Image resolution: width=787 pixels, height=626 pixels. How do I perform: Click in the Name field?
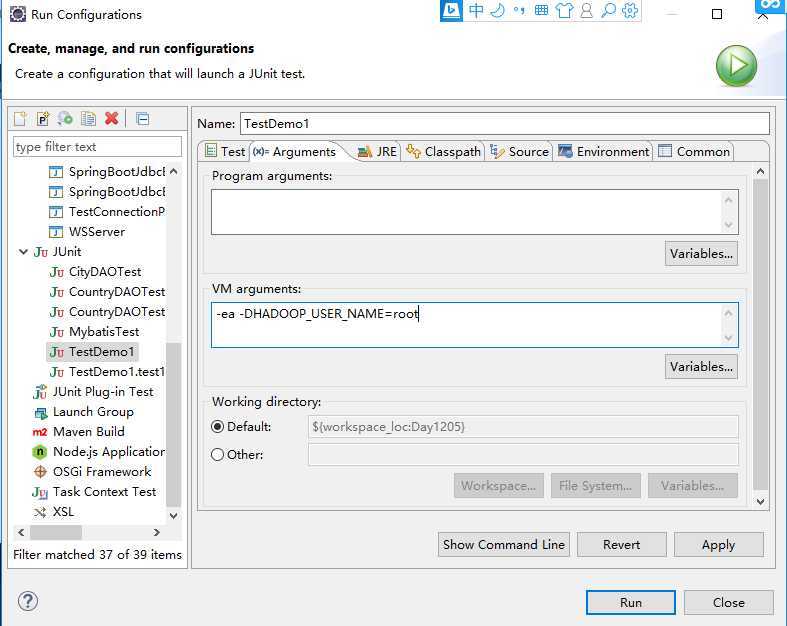tap(504, 123)
